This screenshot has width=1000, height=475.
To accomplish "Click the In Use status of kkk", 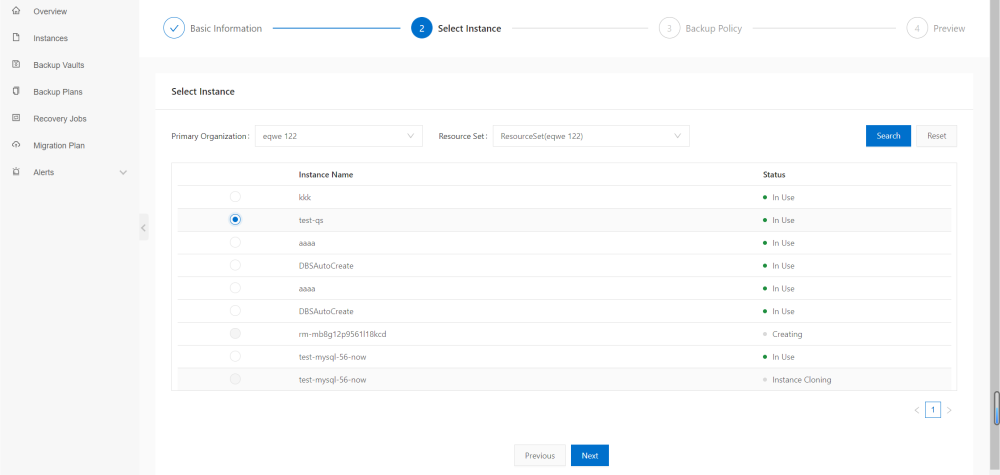I will tap(783, 197).
